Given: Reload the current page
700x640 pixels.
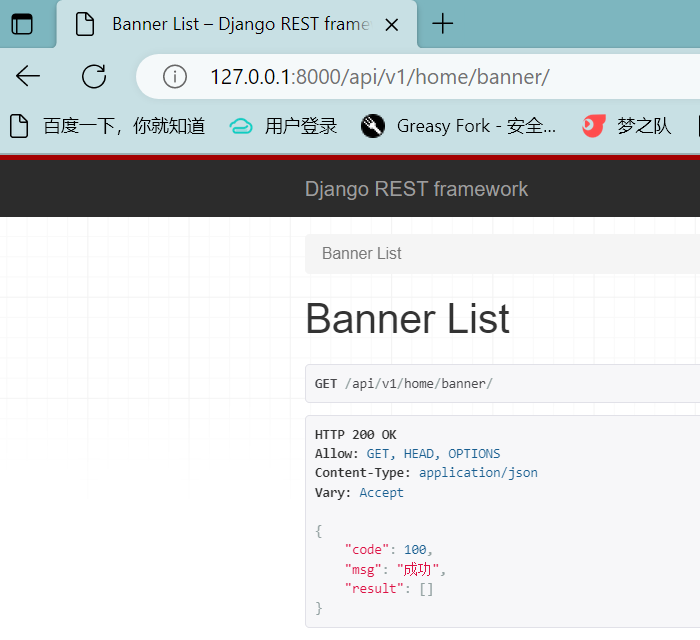Looking at the screenshot, I should click(x=94, y=76).
